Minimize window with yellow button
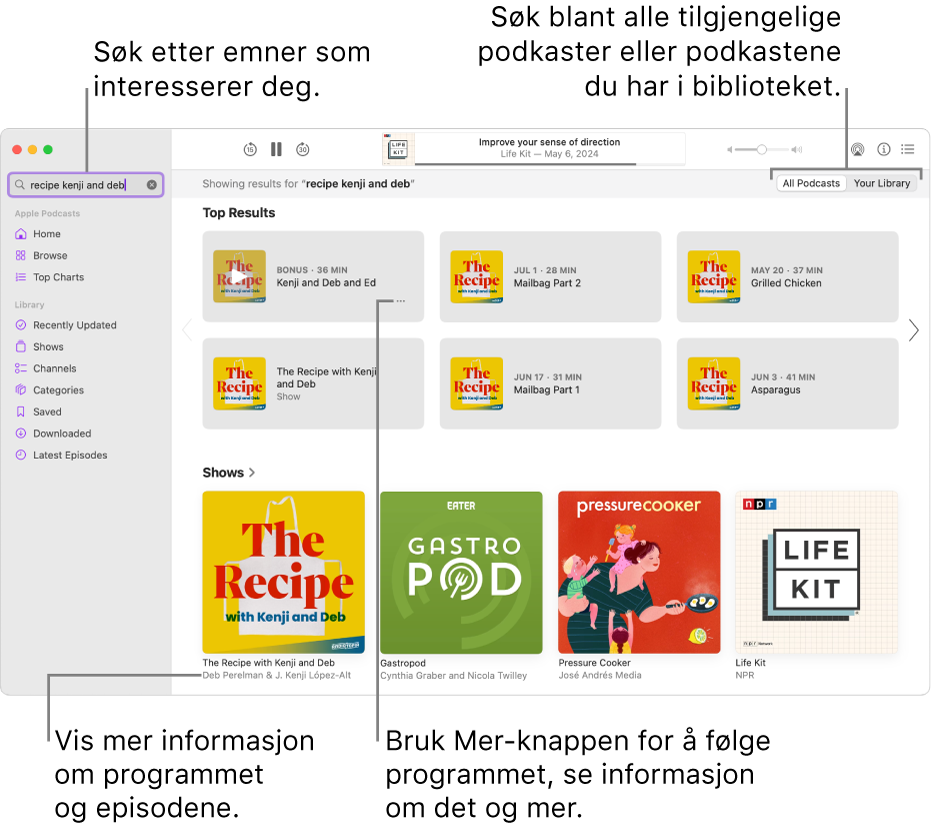The height and width of the screenshot is (830, 931). (x=33, y=150)
